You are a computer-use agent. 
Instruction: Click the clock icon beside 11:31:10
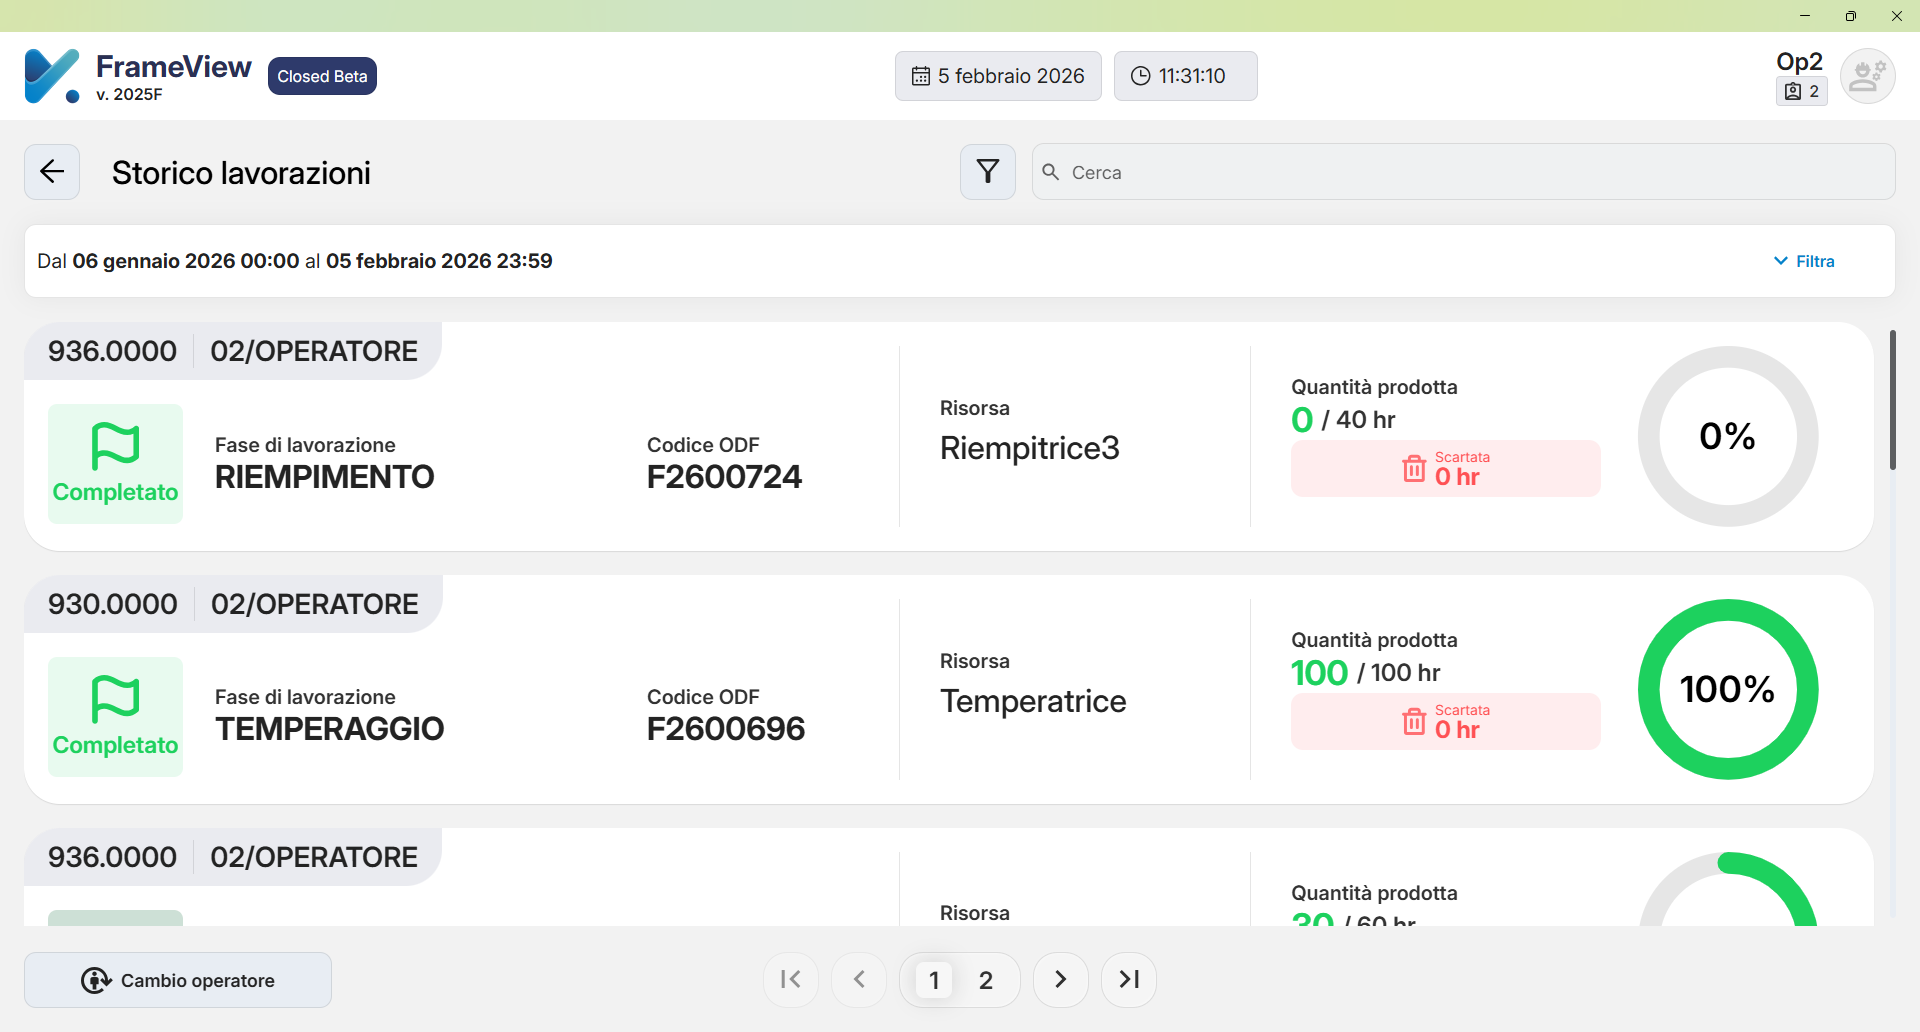click(1140, 76)
